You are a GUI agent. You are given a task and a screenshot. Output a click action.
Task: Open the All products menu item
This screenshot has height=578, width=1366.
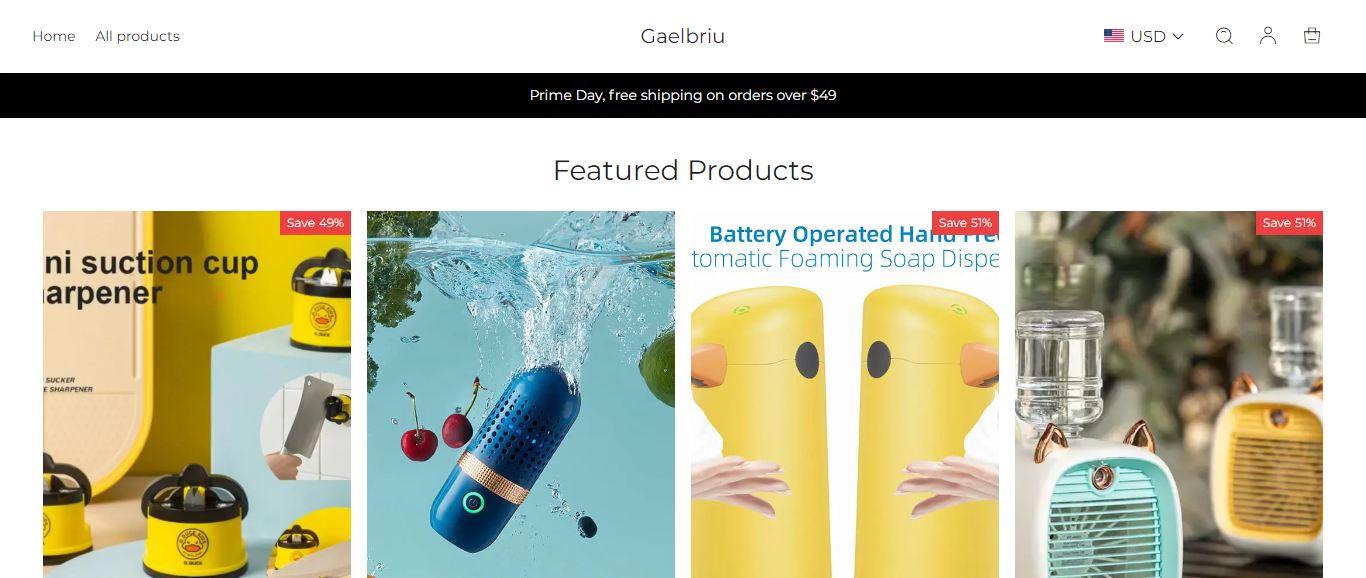138,36
